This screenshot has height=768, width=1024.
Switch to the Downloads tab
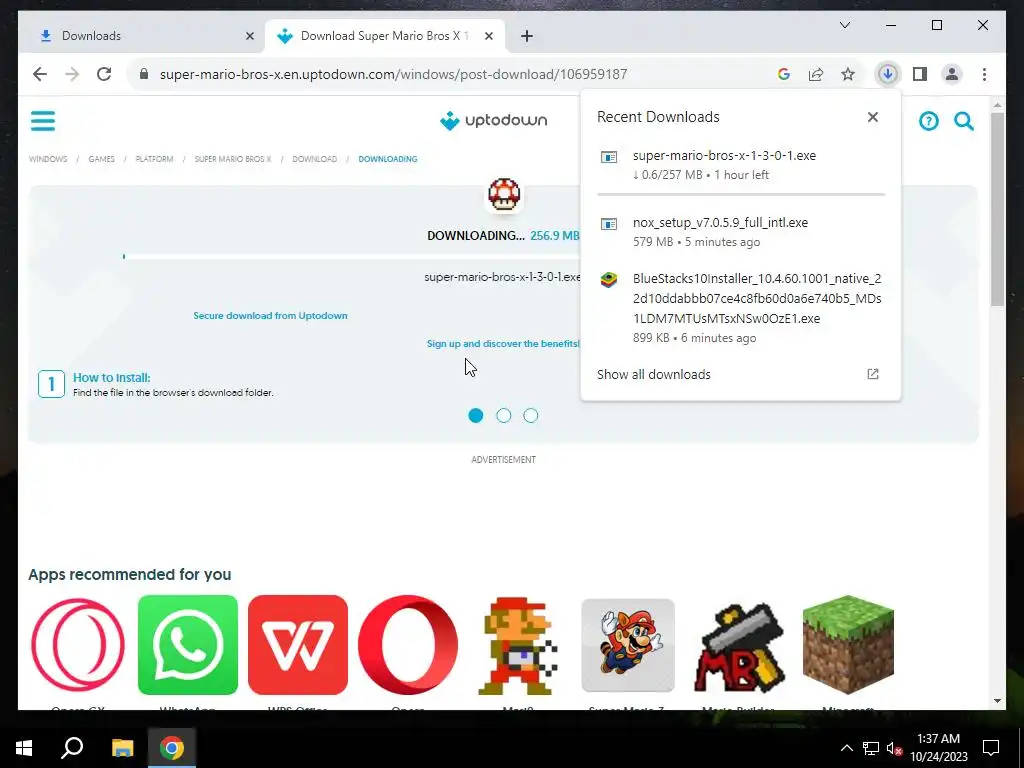pyautogui.click(x=141, y=36)
